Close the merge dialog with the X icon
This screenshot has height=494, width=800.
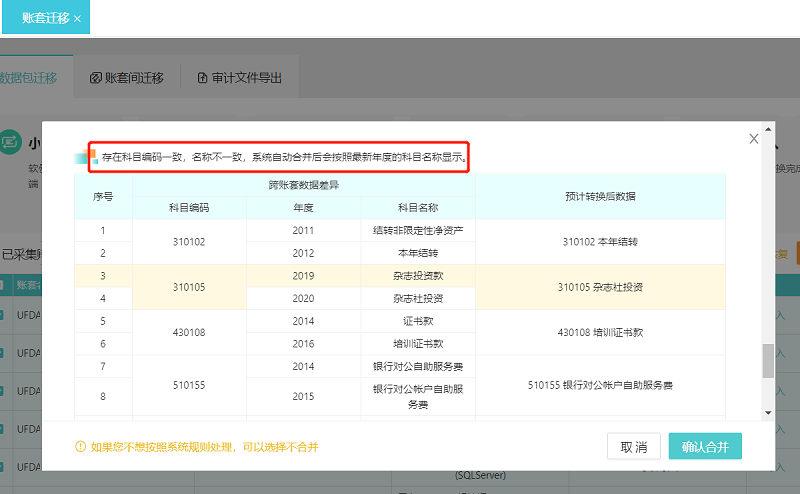tap(754, 139)
